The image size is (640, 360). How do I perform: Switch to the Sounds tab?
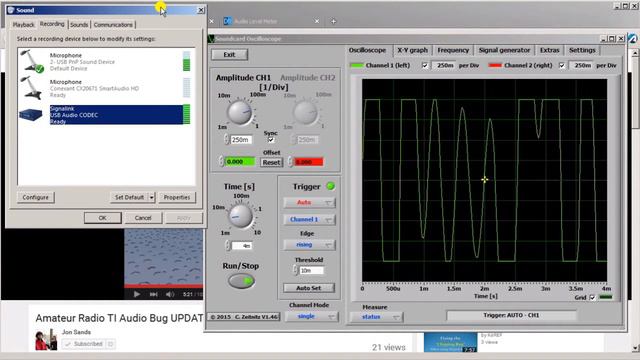point(79,25)
